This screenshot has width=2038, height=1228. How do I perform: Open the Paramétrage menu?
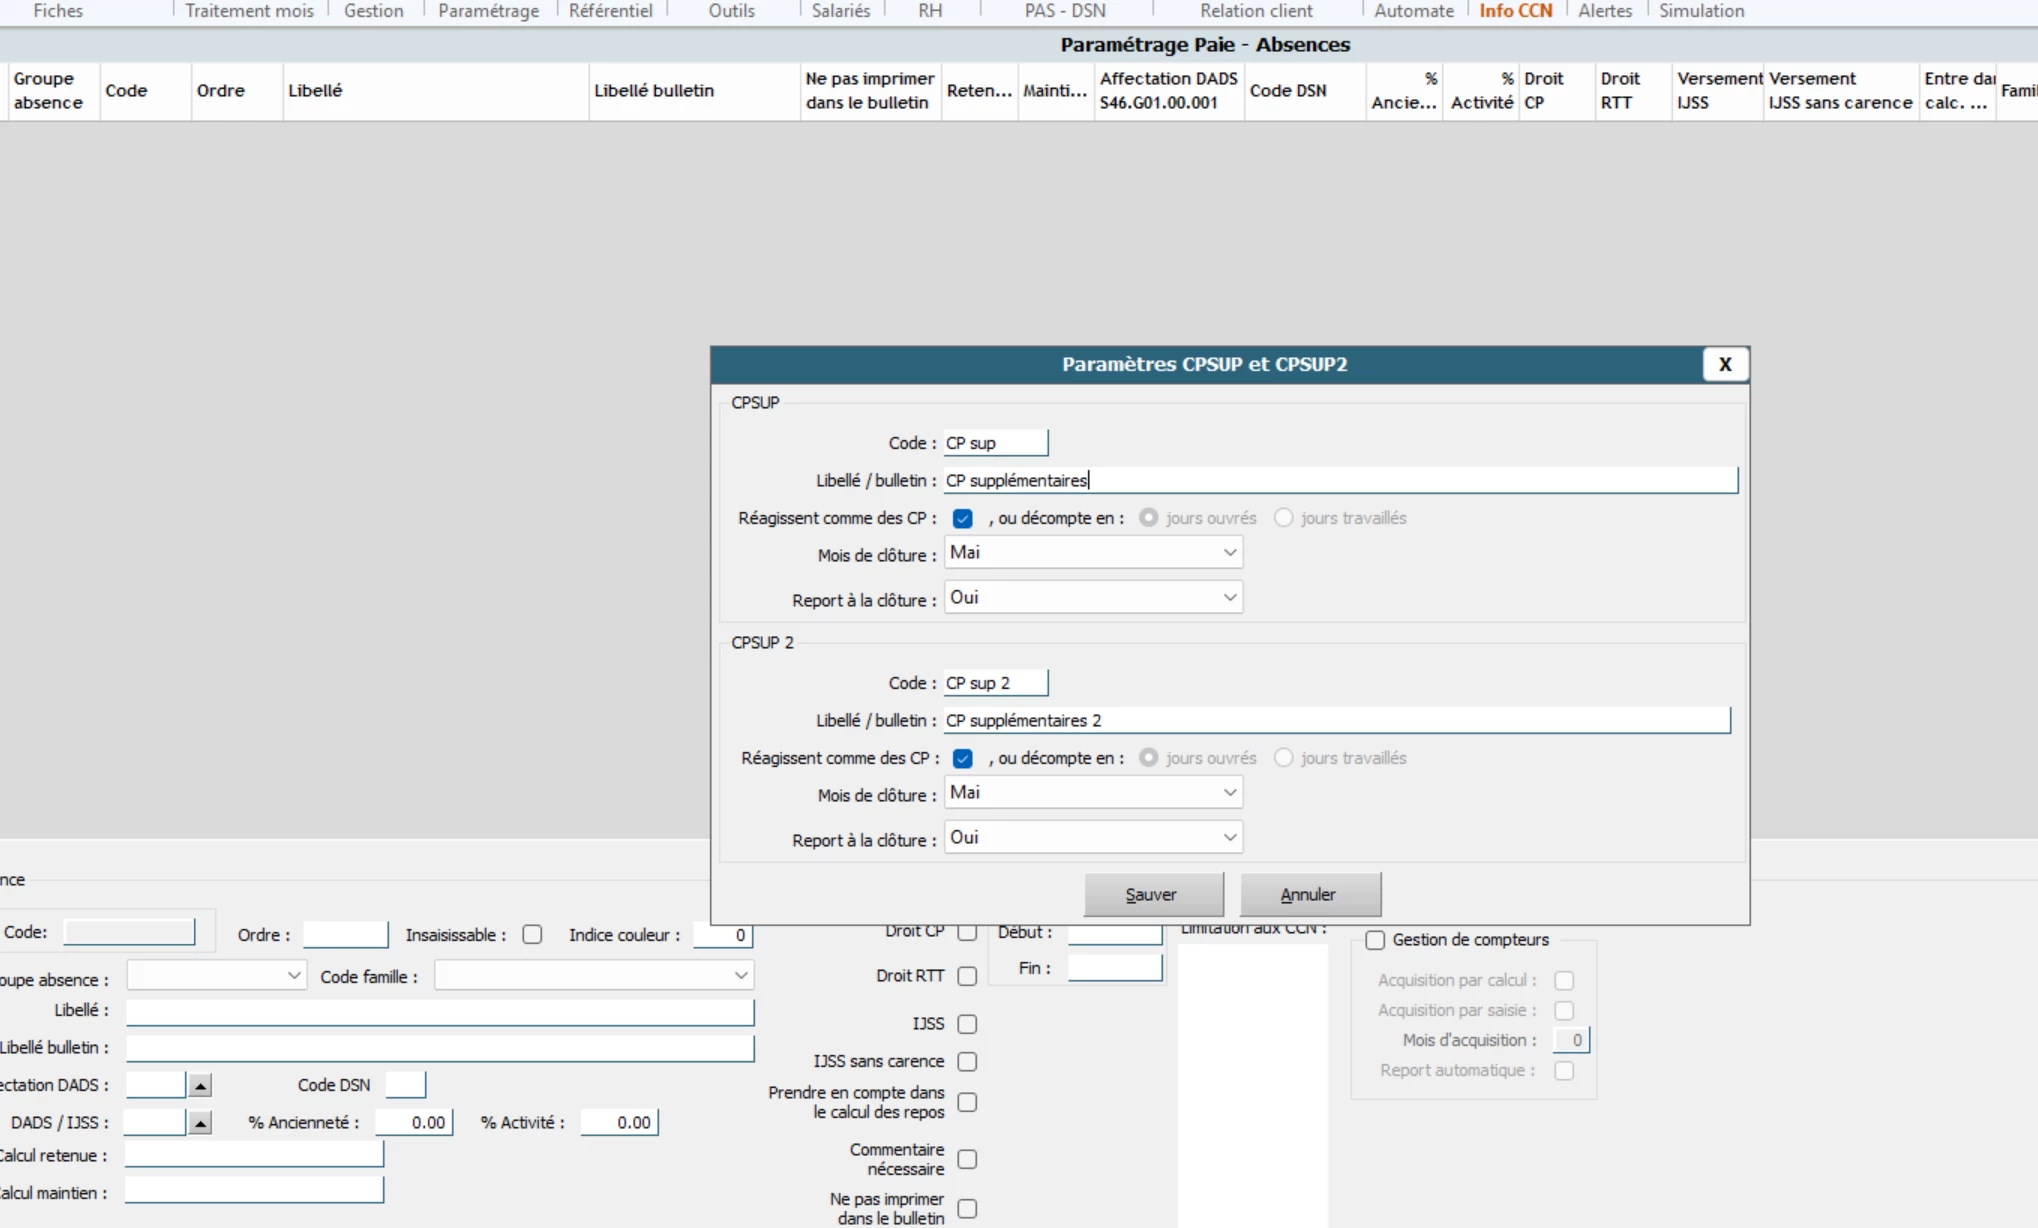click(488, 11)
